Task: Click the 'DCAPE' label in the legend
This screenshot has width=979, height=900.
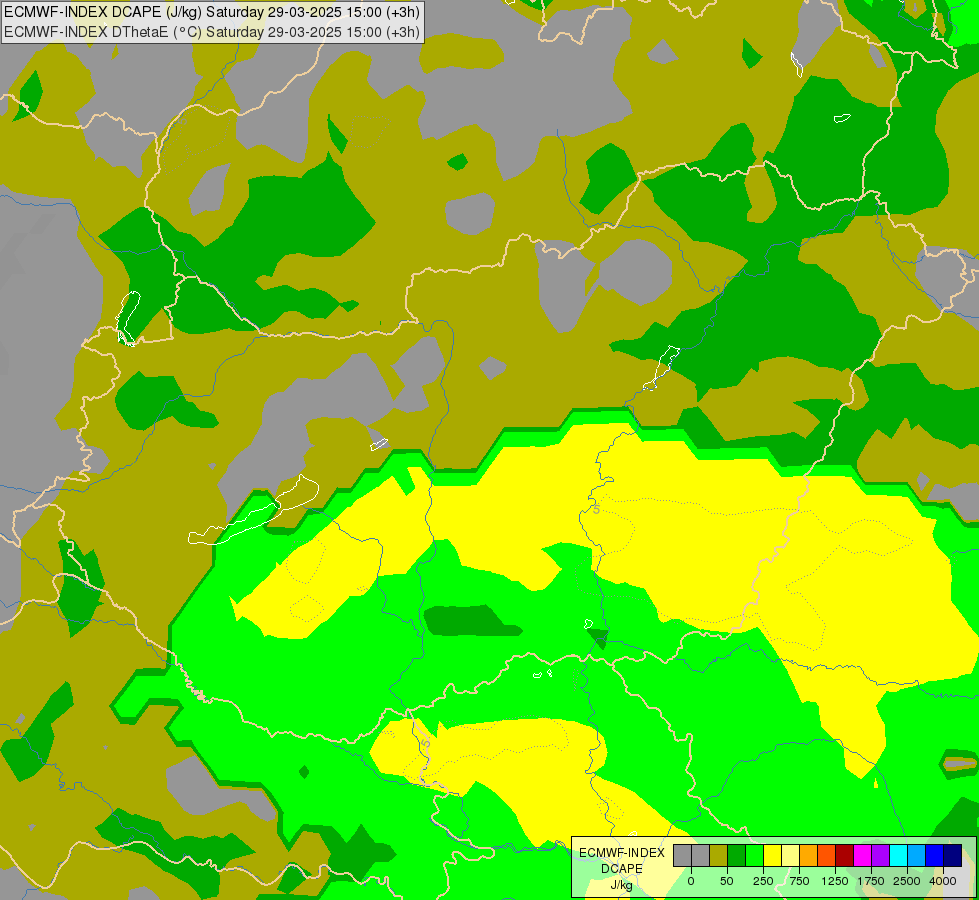Action: click(622, 869)
